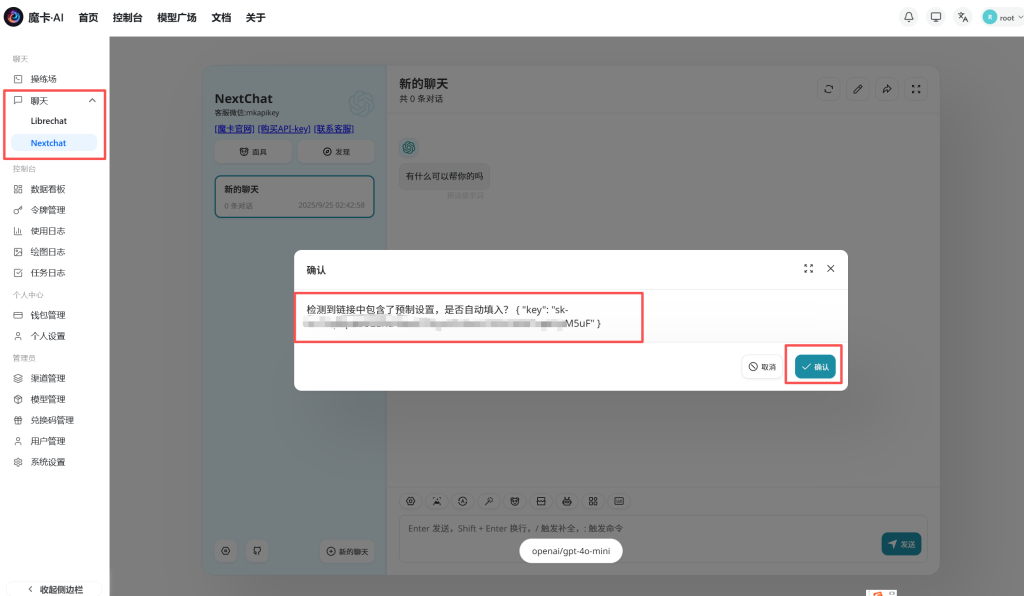Select Librechat under 聊天
The height and width of the screenshot is (596, 1024).
49,121
